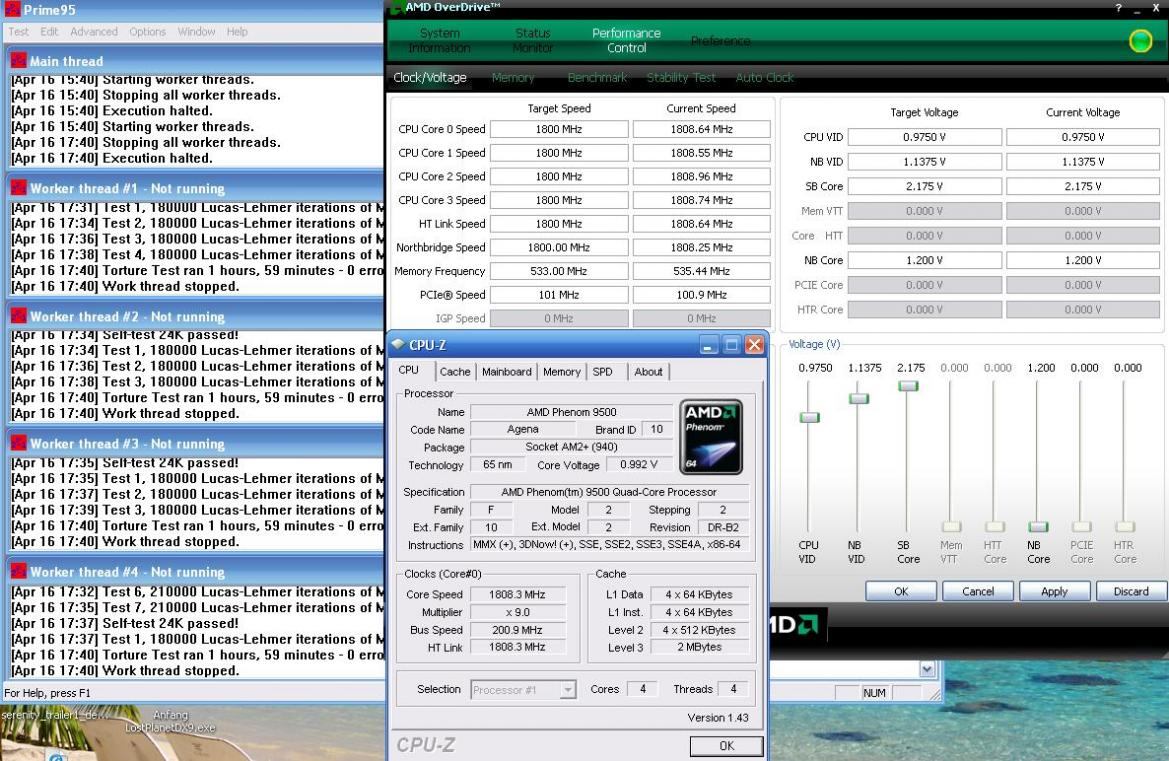The image size is (1169, 761).
Task: Open the Test menu in Prime95
Action: [x=19, y=32]
